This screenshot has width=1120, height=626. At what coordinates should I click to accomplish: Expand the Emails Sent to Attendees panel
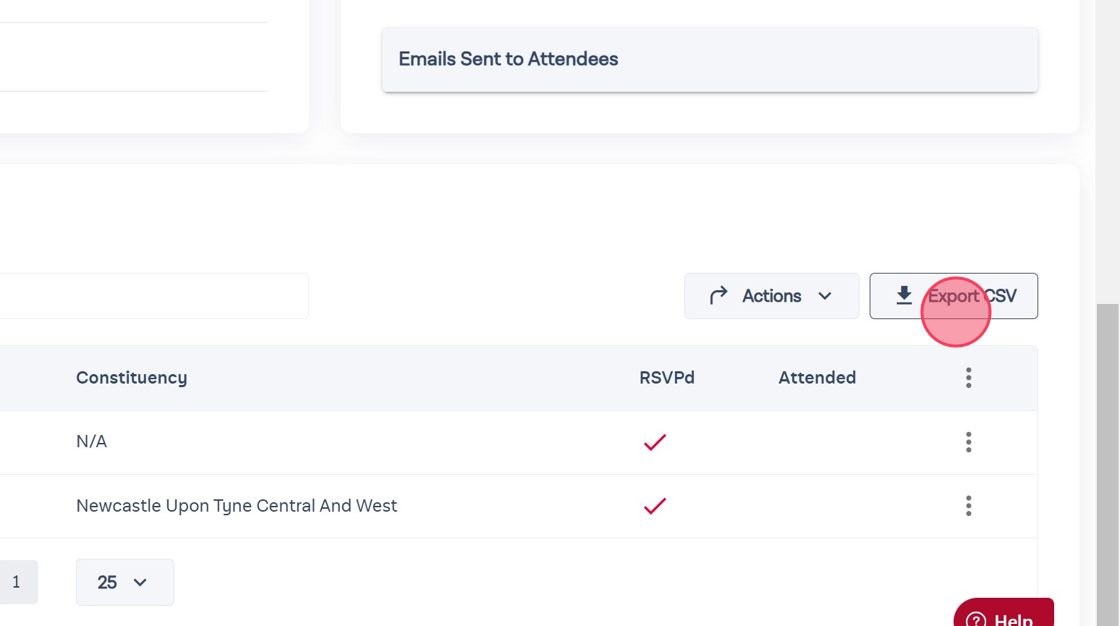[x=709, y=60]
